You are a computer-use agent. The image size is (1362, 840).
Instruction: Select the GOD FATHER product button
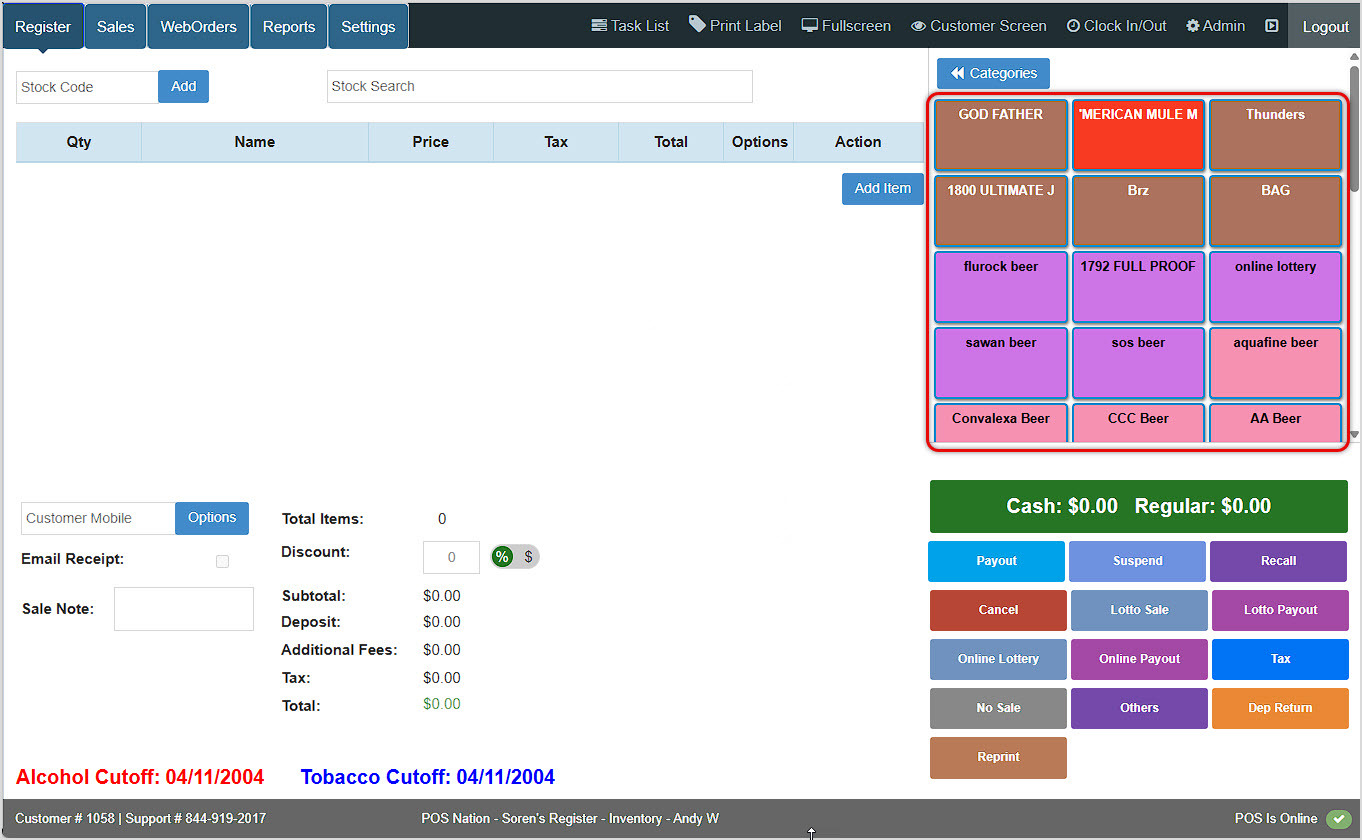point(1000,135)
